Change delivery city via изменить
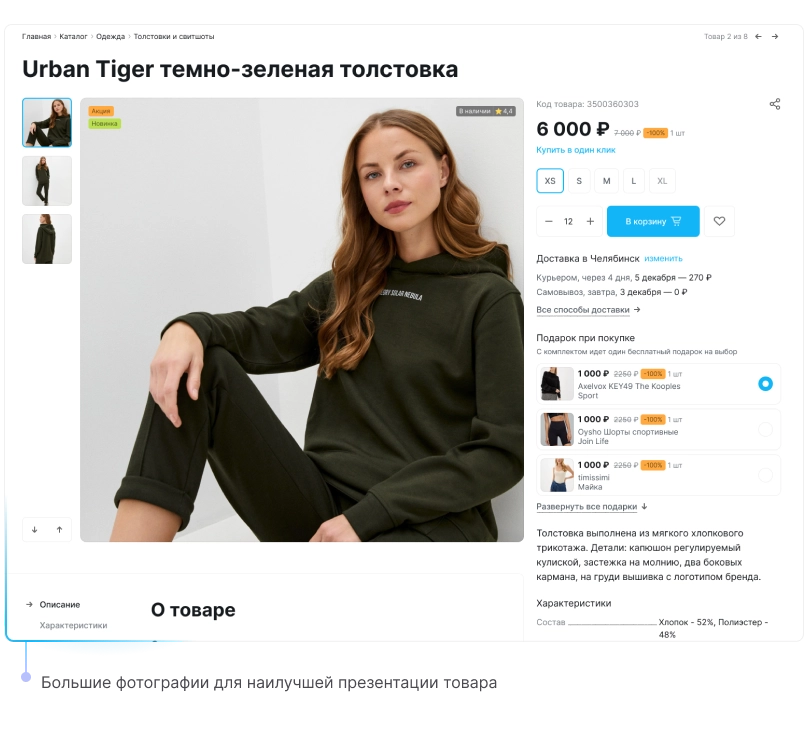Screen dimensions: 804x734 pos(663,259)
